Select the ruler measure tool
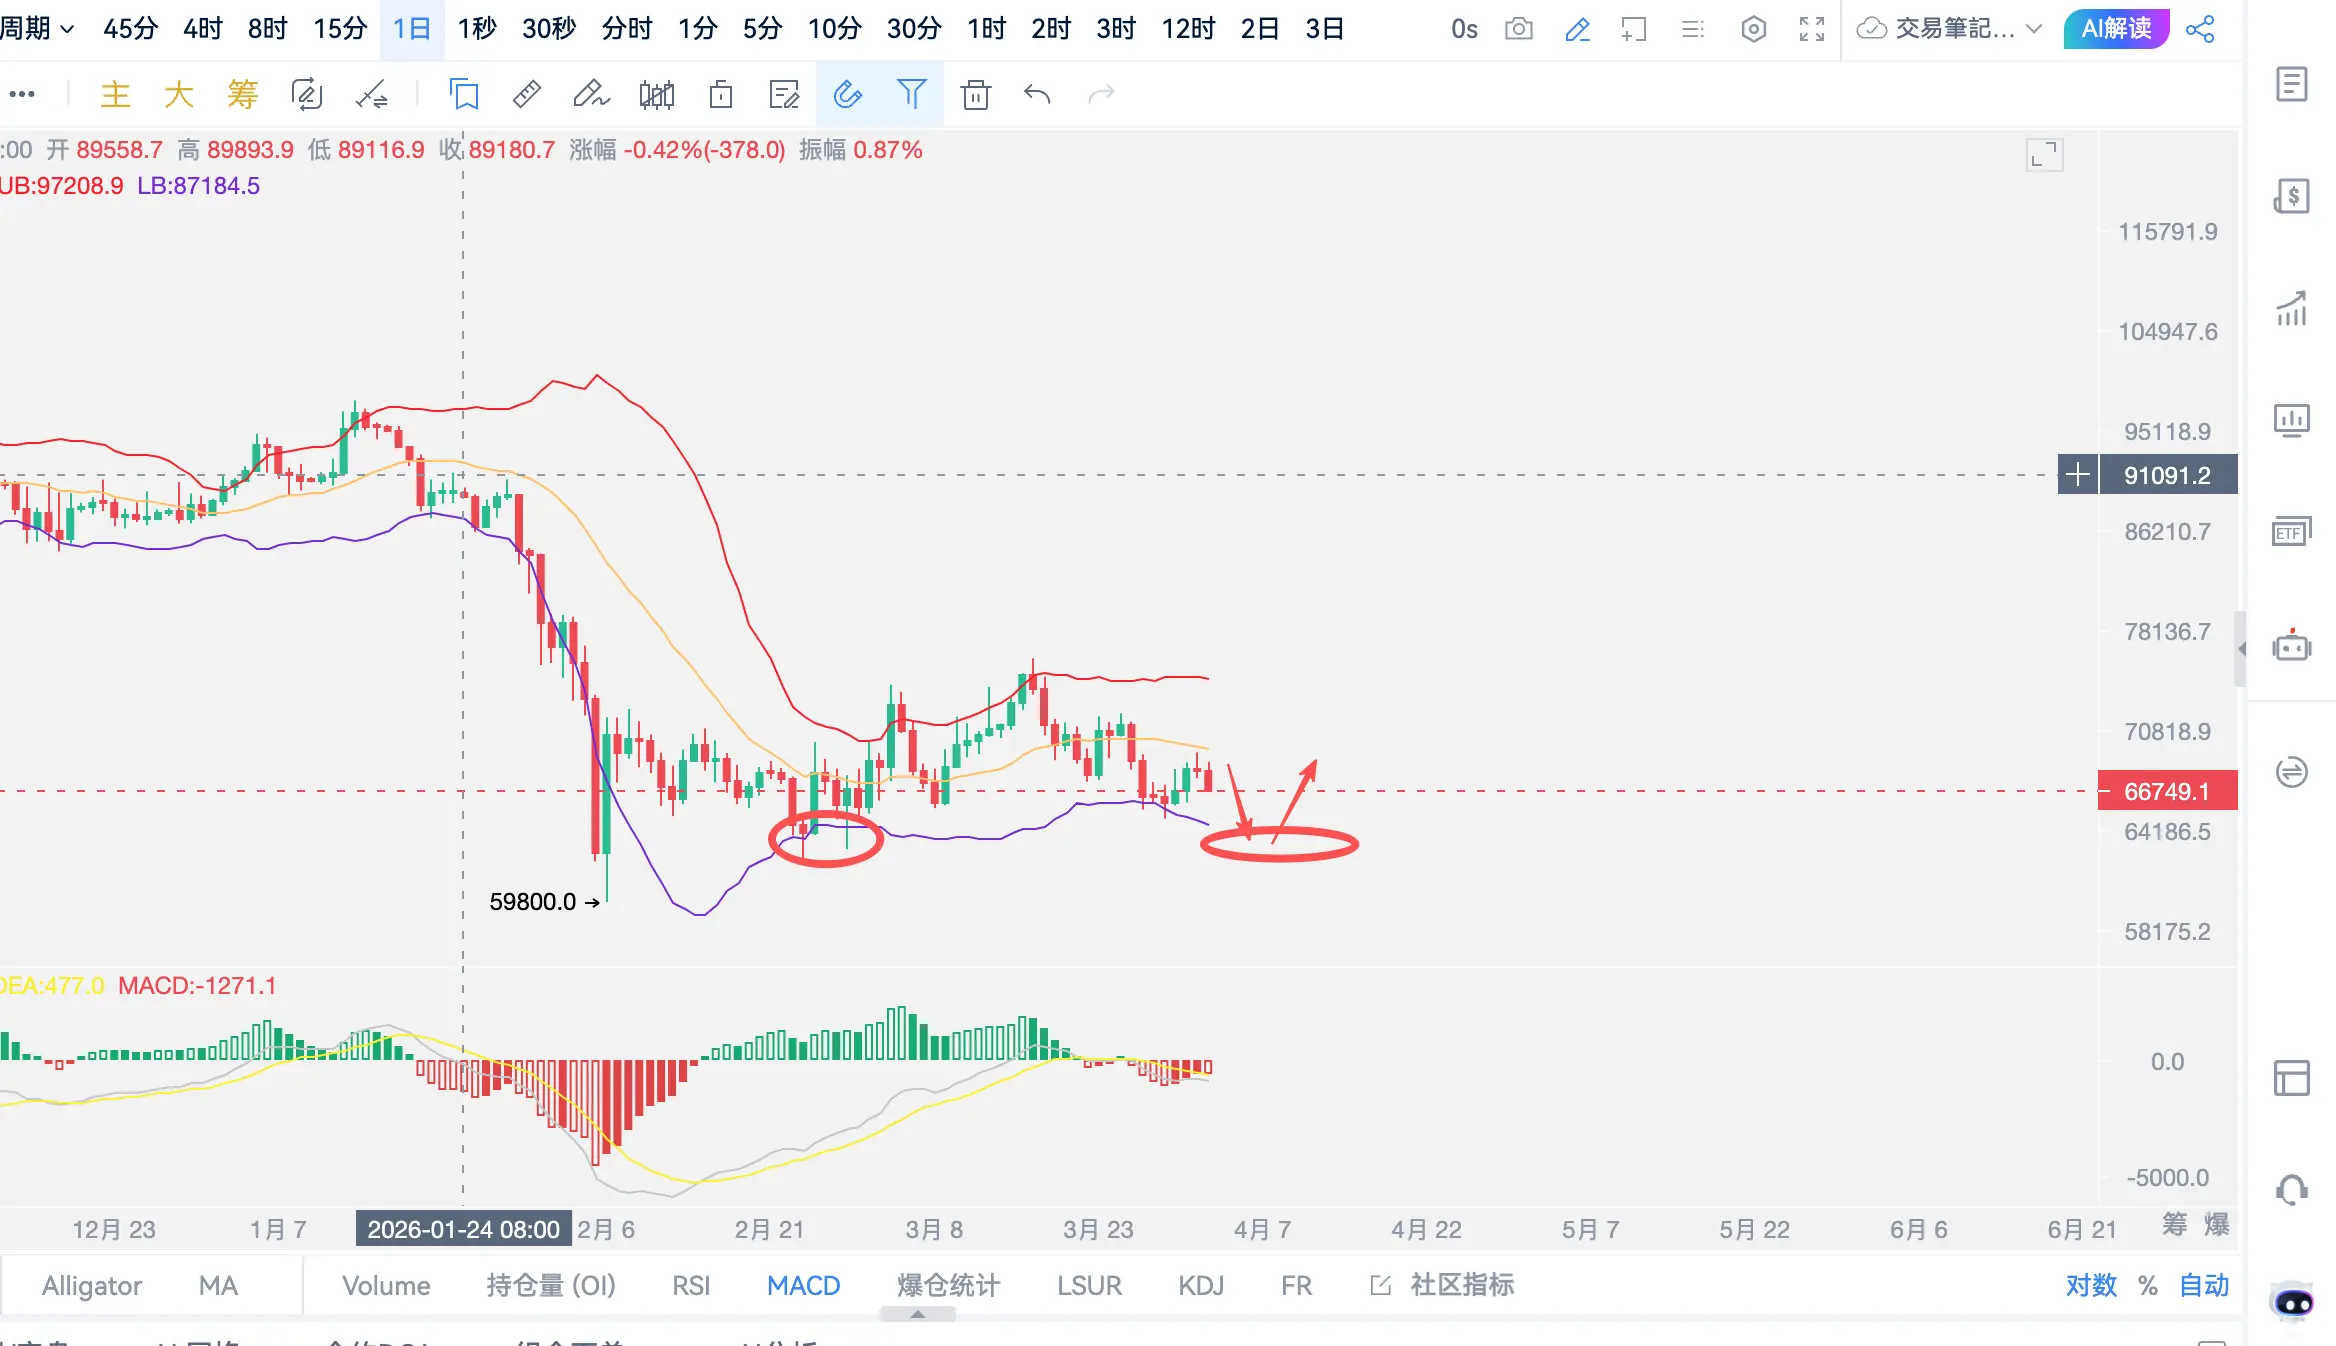This screenshot has height=1346, width=2336. (x=527, y=94)
